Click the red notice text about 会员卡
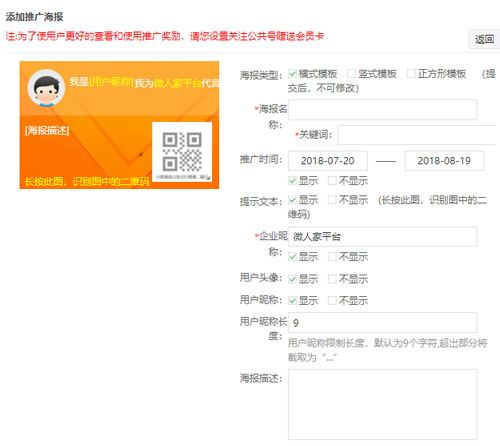500x446 pixels. click(165, 36)
